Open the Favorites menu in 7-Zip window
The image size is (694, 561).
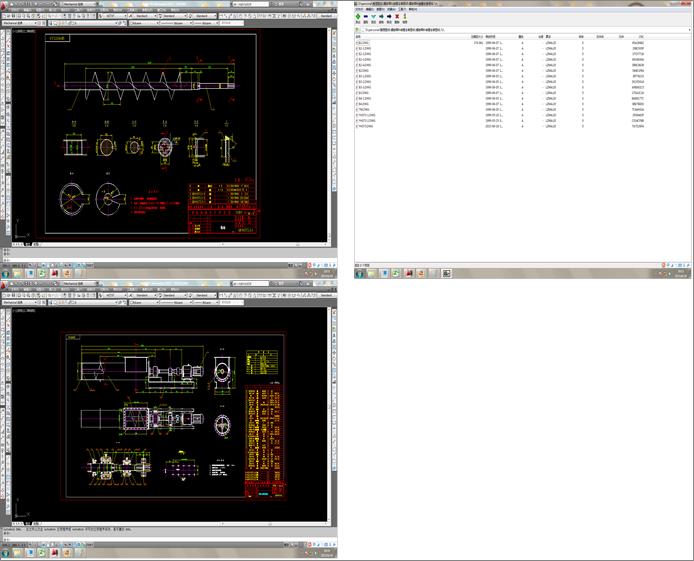391,9
